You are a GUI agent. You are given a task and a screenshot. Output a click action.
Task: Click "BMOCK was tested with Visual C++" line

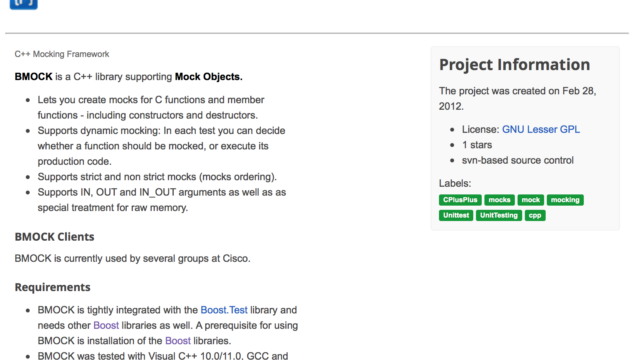(163, 356)
